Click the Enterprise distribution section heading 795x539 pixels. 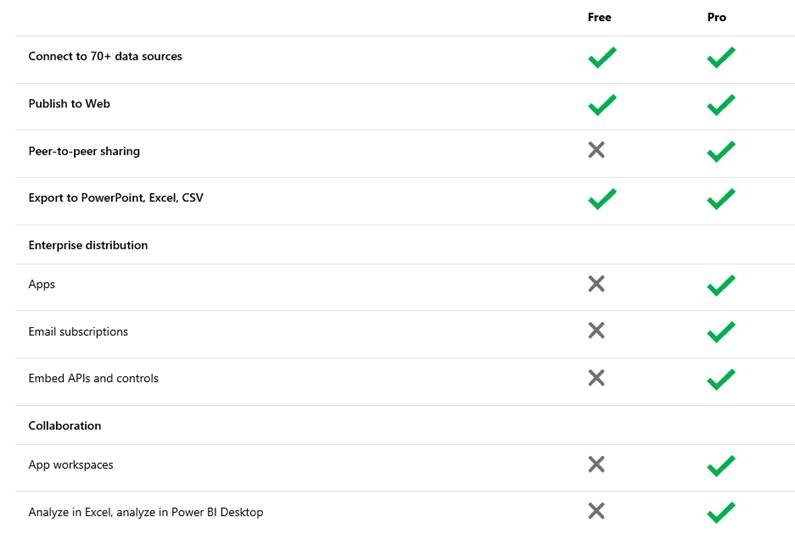88,245
